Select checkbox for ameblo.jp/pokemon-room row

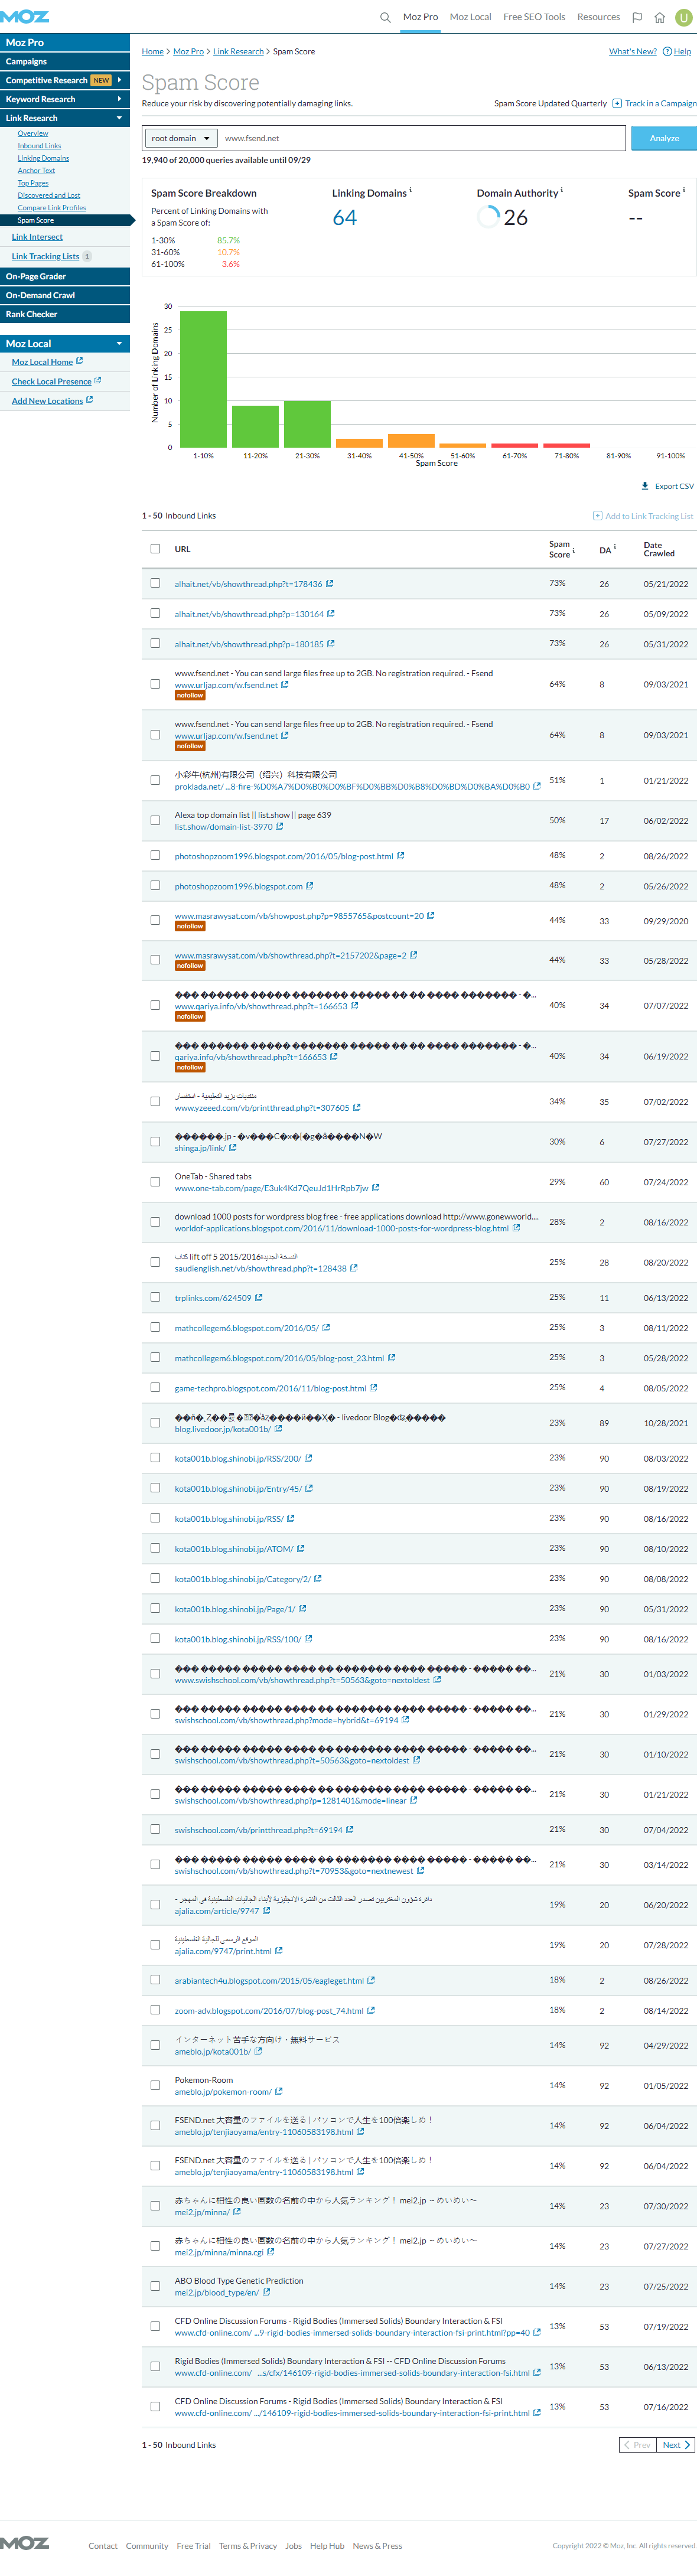155,2085
